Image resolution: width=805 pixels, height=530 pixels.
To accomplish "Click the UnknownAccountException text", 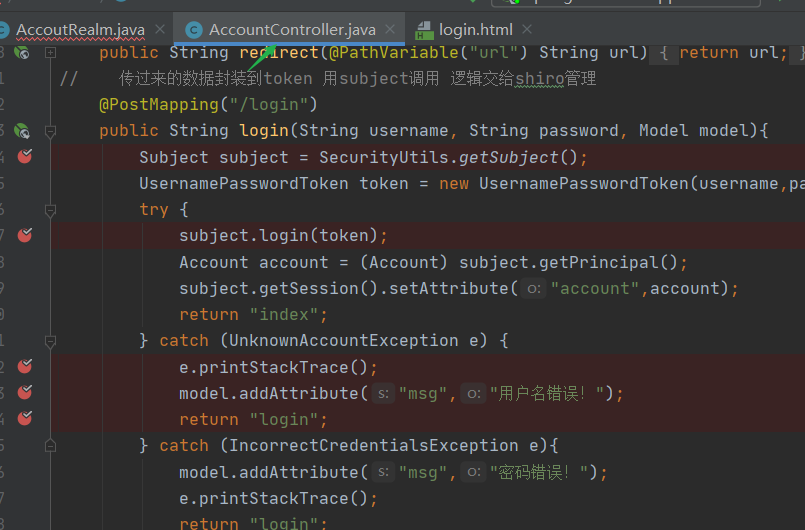I will (x=343, y=340).
